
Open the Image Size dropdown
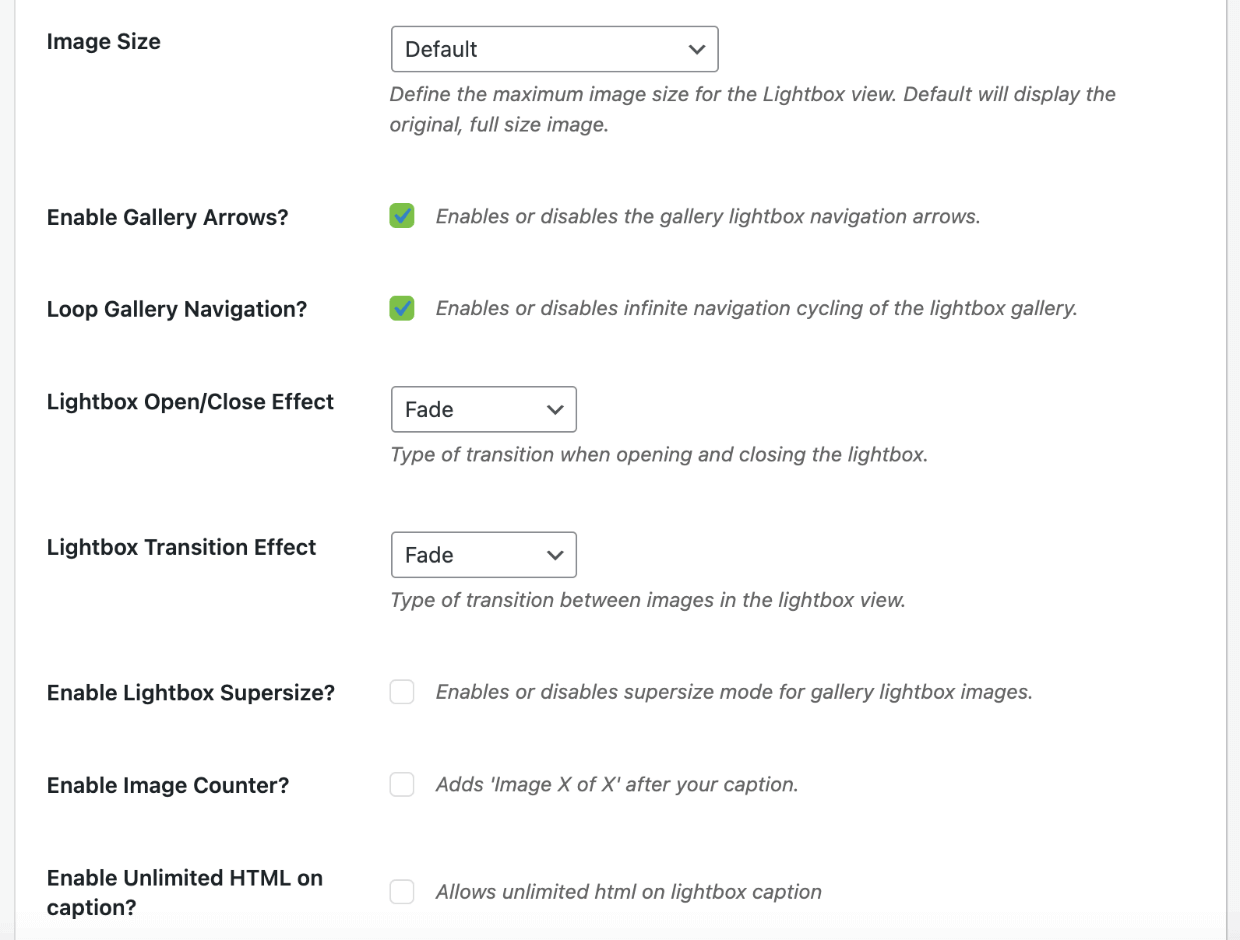(x=555, y=49)
